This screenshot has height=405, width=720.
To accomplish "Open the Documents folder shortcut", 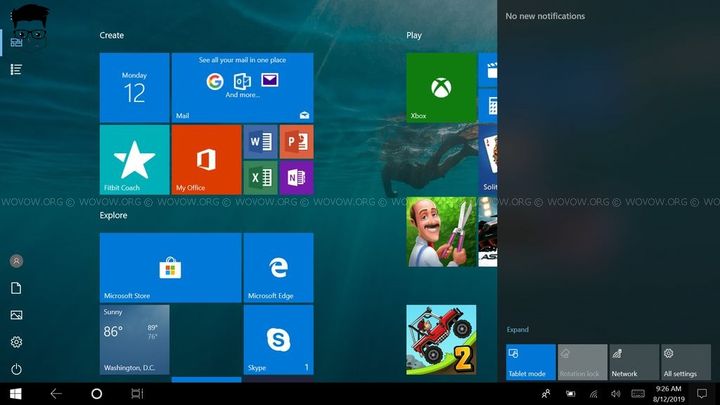I will tap(17, 288).
